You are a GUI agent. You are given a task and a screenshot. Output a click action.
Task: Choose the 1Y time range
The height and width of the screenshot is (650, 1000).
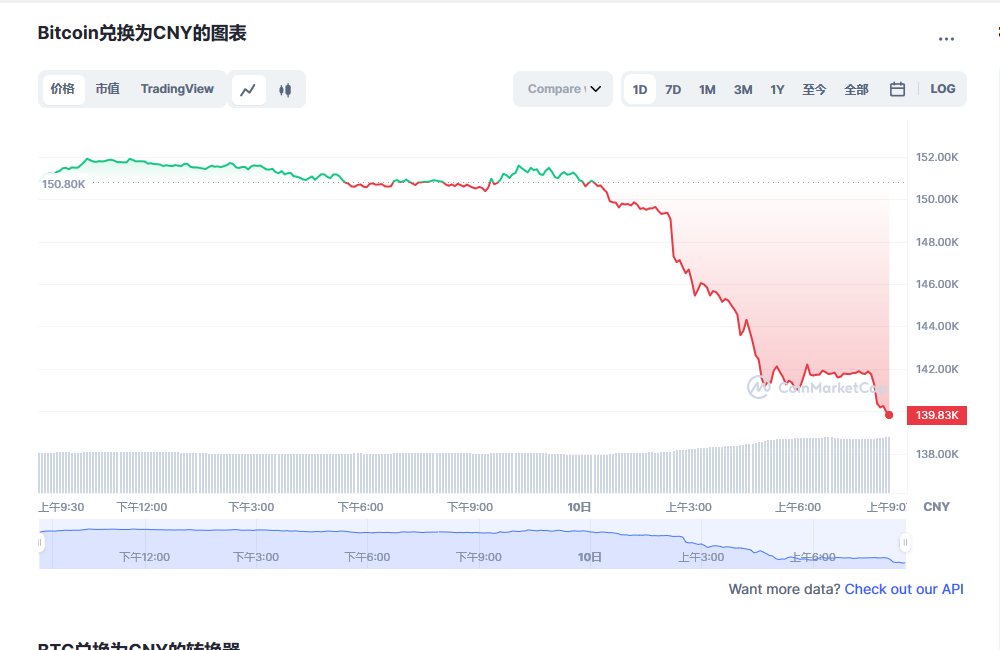click(777, 89)
